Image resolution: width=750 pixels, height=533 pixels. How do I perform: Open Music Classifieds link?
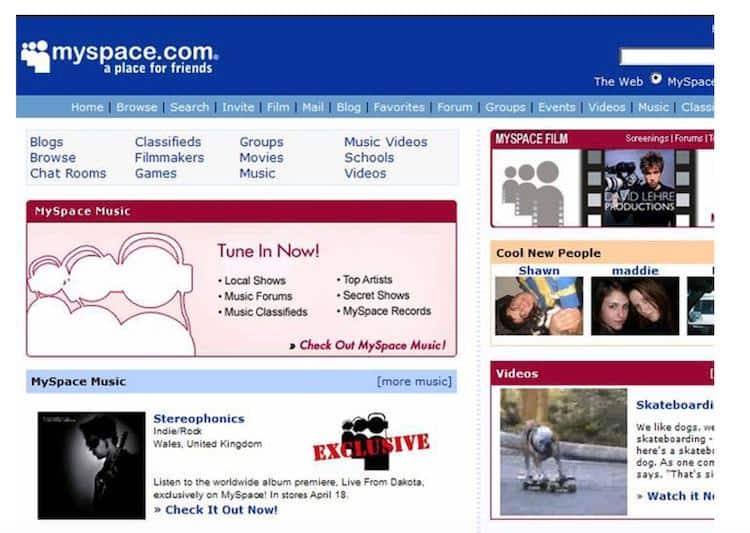[265, 312]
